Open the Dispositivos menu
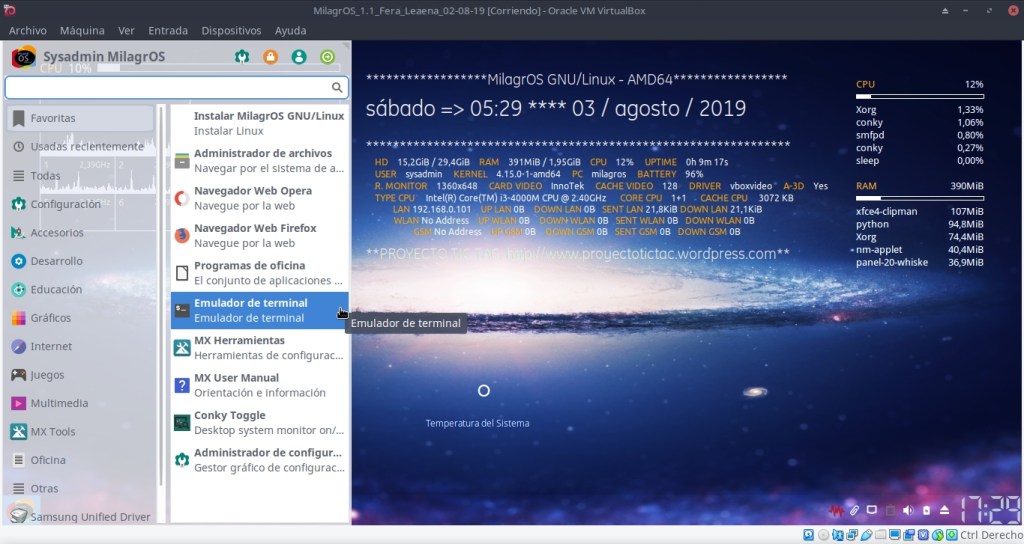 pos(231,31)
